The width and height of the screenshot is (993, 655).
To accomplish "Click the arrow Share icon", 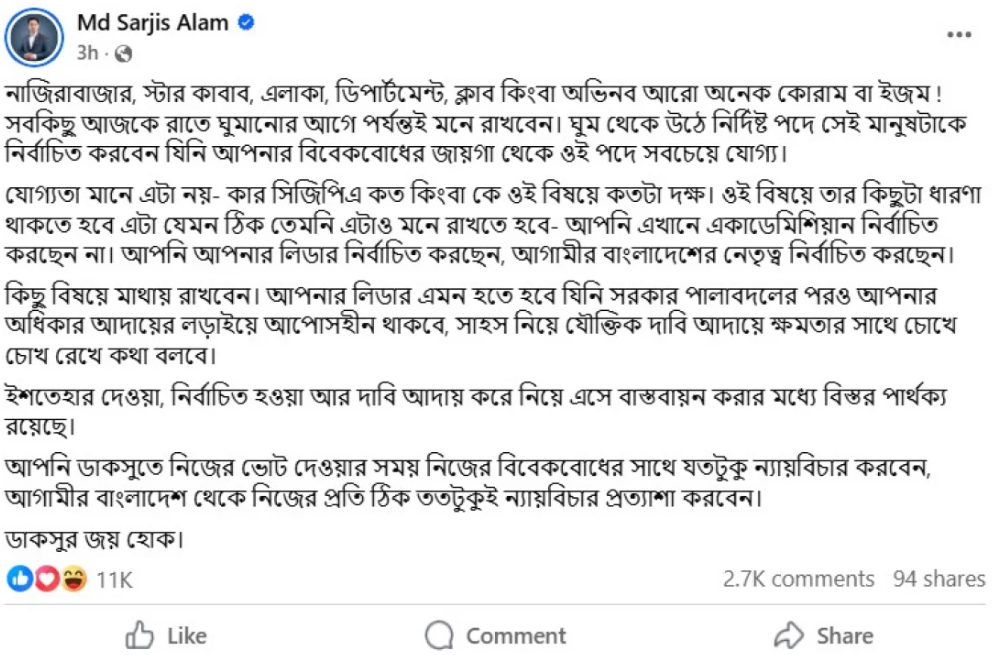I will (x=790, y=635).
